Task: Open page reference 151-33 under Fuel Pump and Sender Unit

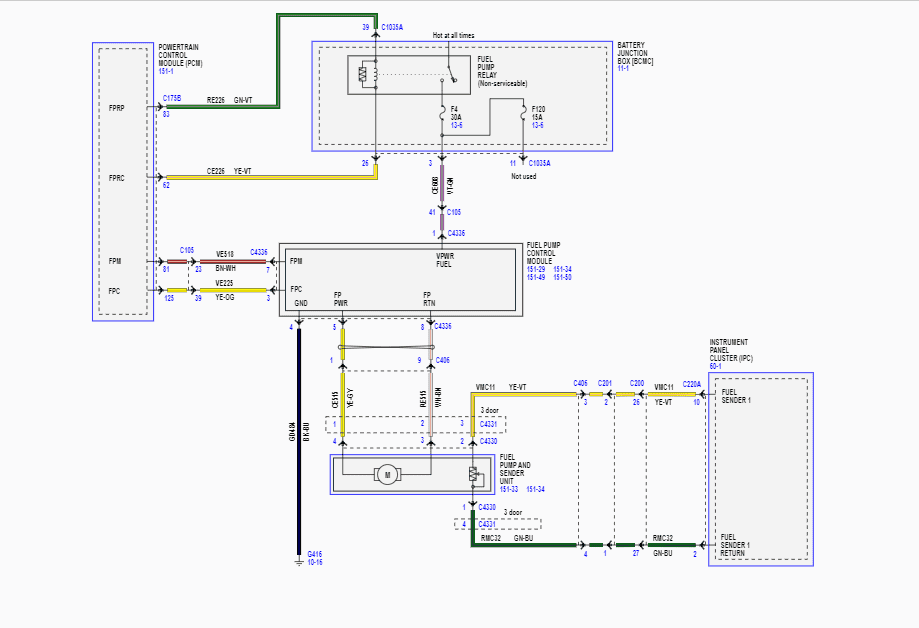Action: click(509, 489)
